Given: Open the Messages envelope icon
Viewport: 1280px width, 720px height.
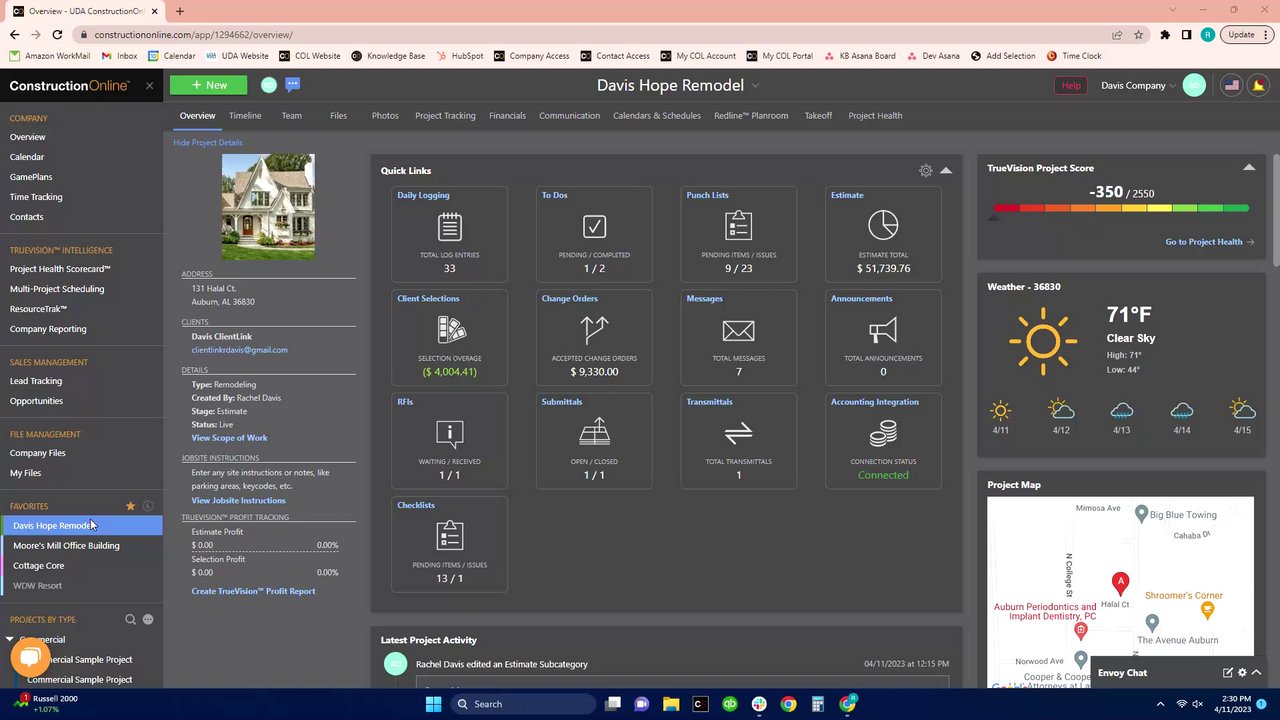Looking at the screenshot, I should pos(738,330).
